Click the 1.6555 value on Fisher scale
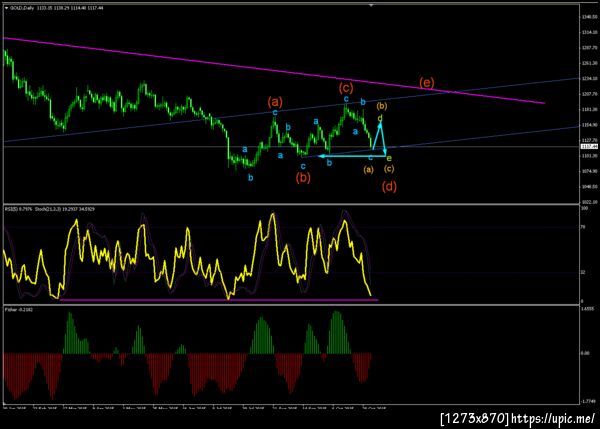The height and width of the screenshot is (429, 600). 587,308
